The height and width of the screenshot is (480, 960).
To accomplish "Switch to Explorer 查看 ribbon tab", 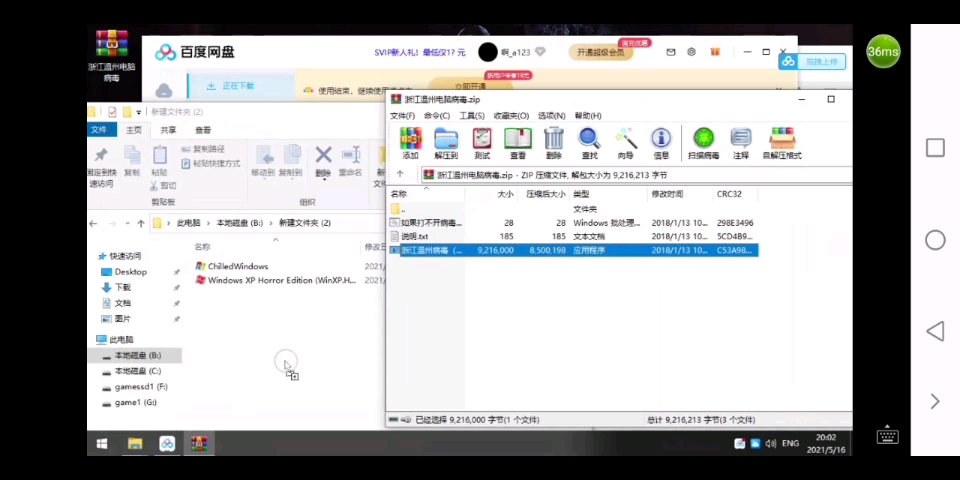I will [203, 130].
